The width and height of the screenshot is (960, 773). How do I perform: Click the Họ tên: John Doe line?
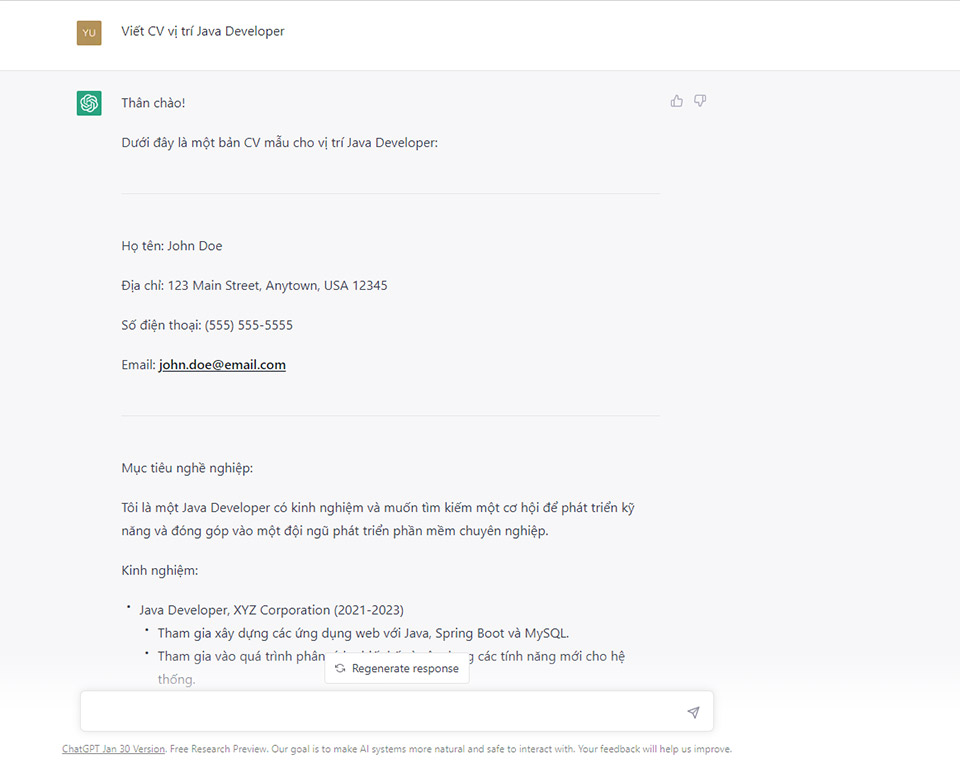point(172,246)
